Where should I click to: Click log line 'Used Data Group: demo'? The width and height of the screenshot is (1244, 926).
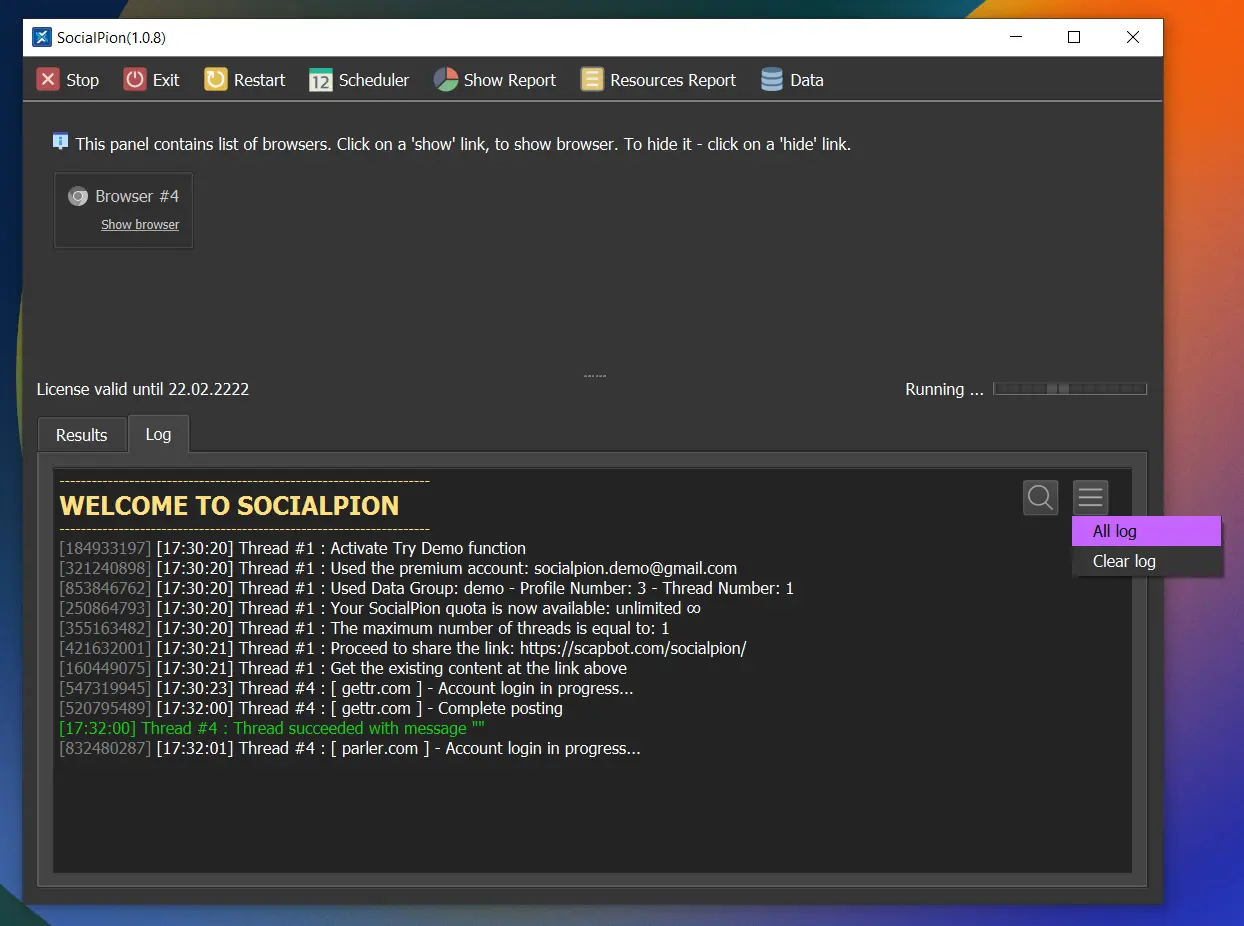click(427, 588)
